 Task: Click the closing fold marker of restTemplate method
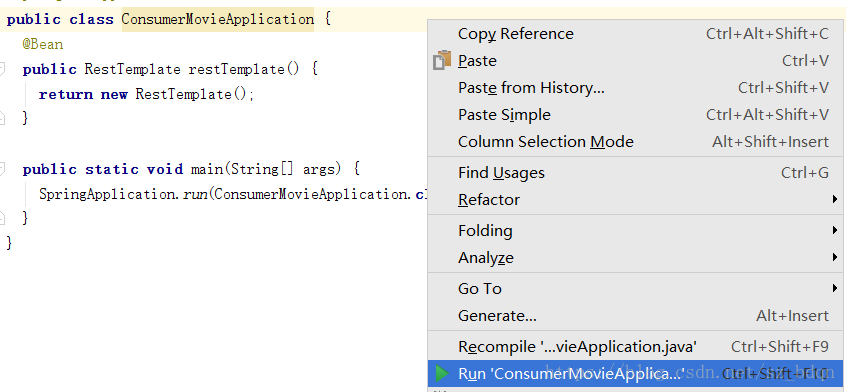coord(2,118)
